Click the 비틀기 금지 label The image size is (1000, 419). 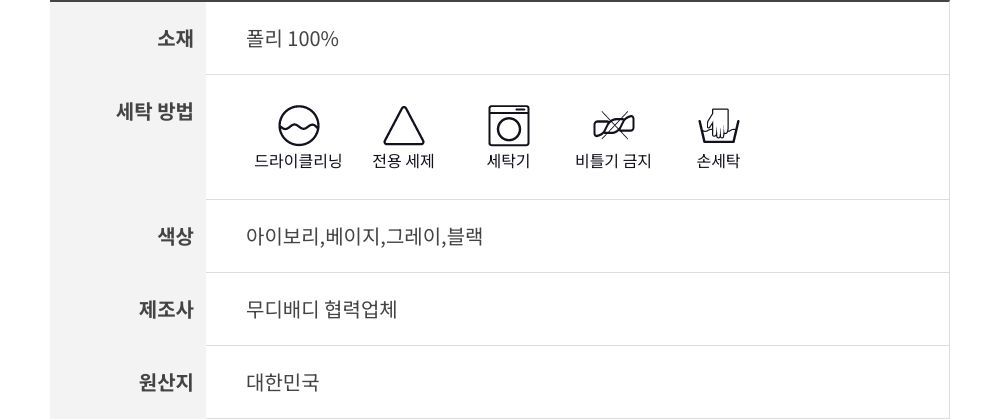613,161
